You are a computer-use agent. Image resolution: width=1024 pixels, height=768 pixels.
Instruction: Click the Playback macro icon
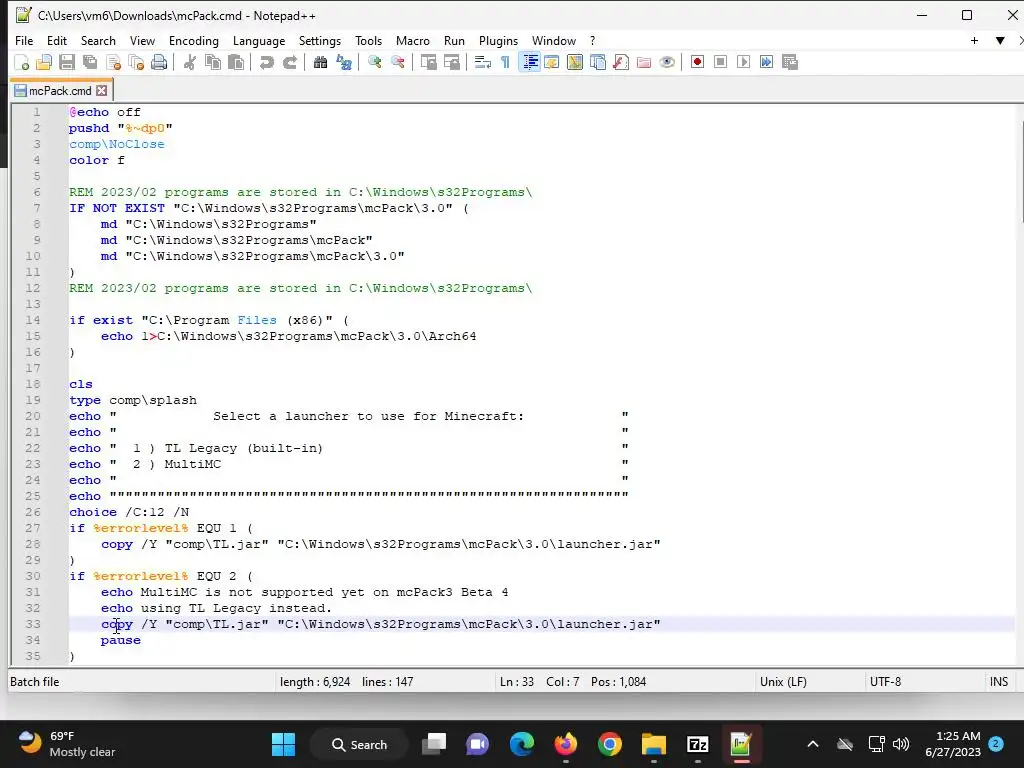coord(743,62)
